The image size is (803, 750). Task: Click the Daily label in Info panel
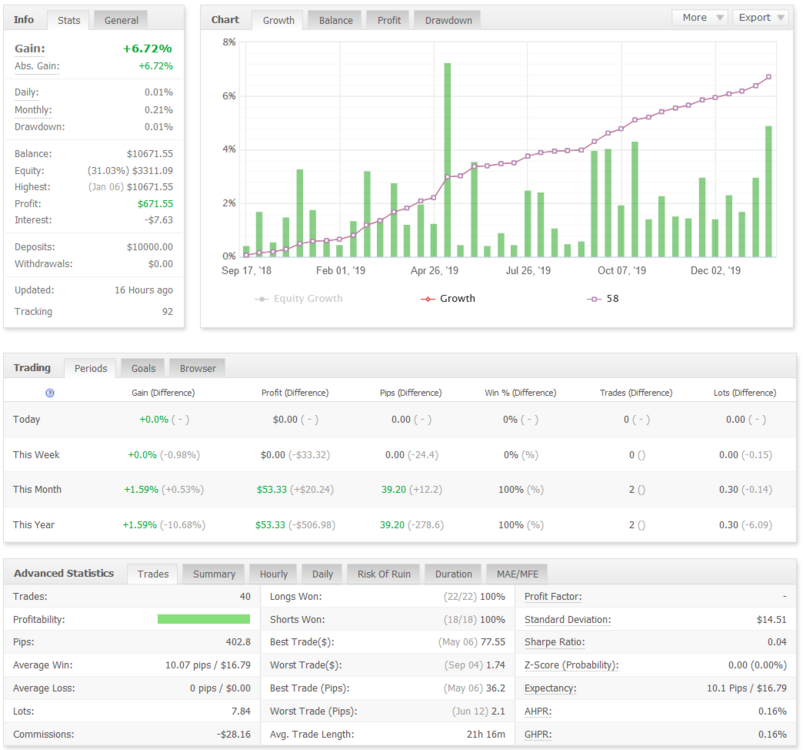click(27, 93)
